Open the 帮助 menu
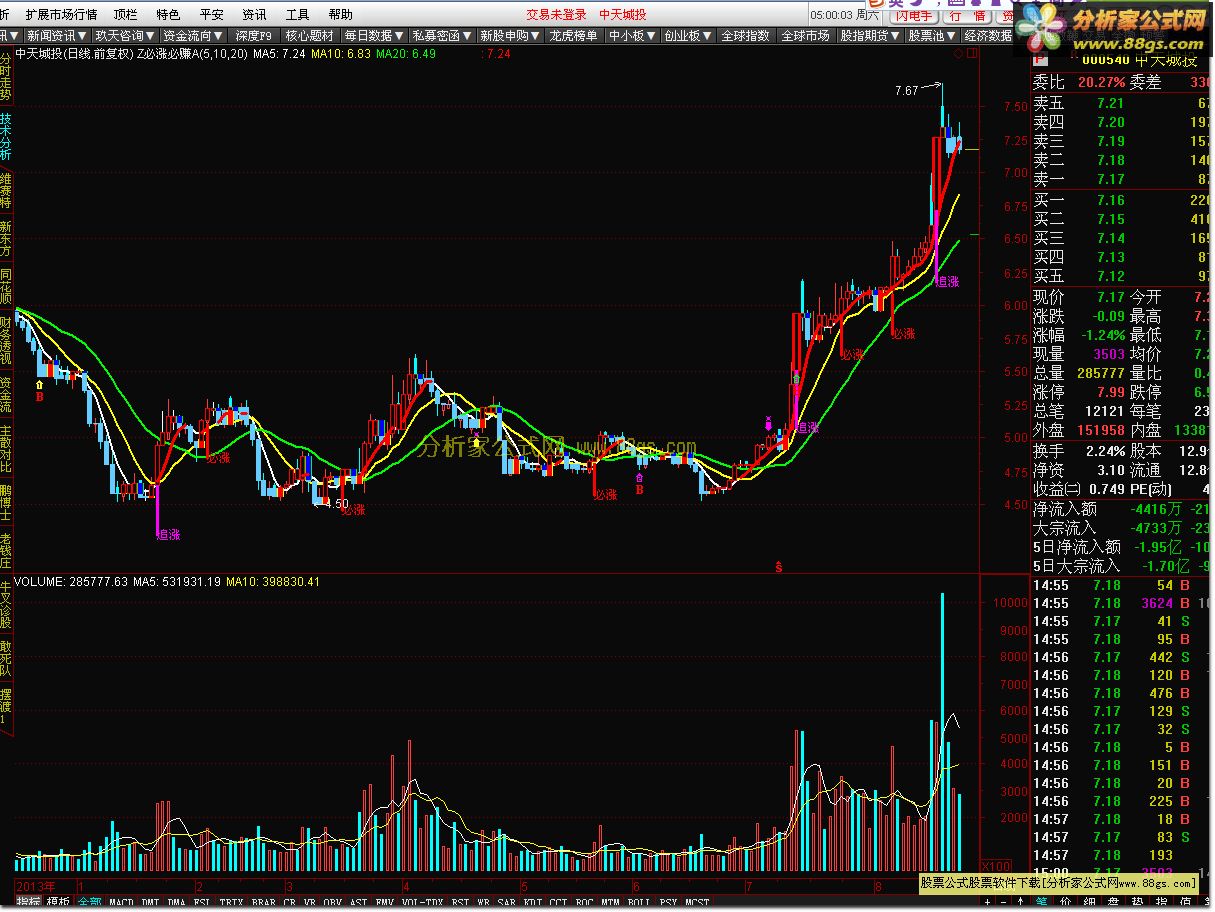The width and height of the screenshot is (1215, 912). pyautogui.click(x=340, y=15)
